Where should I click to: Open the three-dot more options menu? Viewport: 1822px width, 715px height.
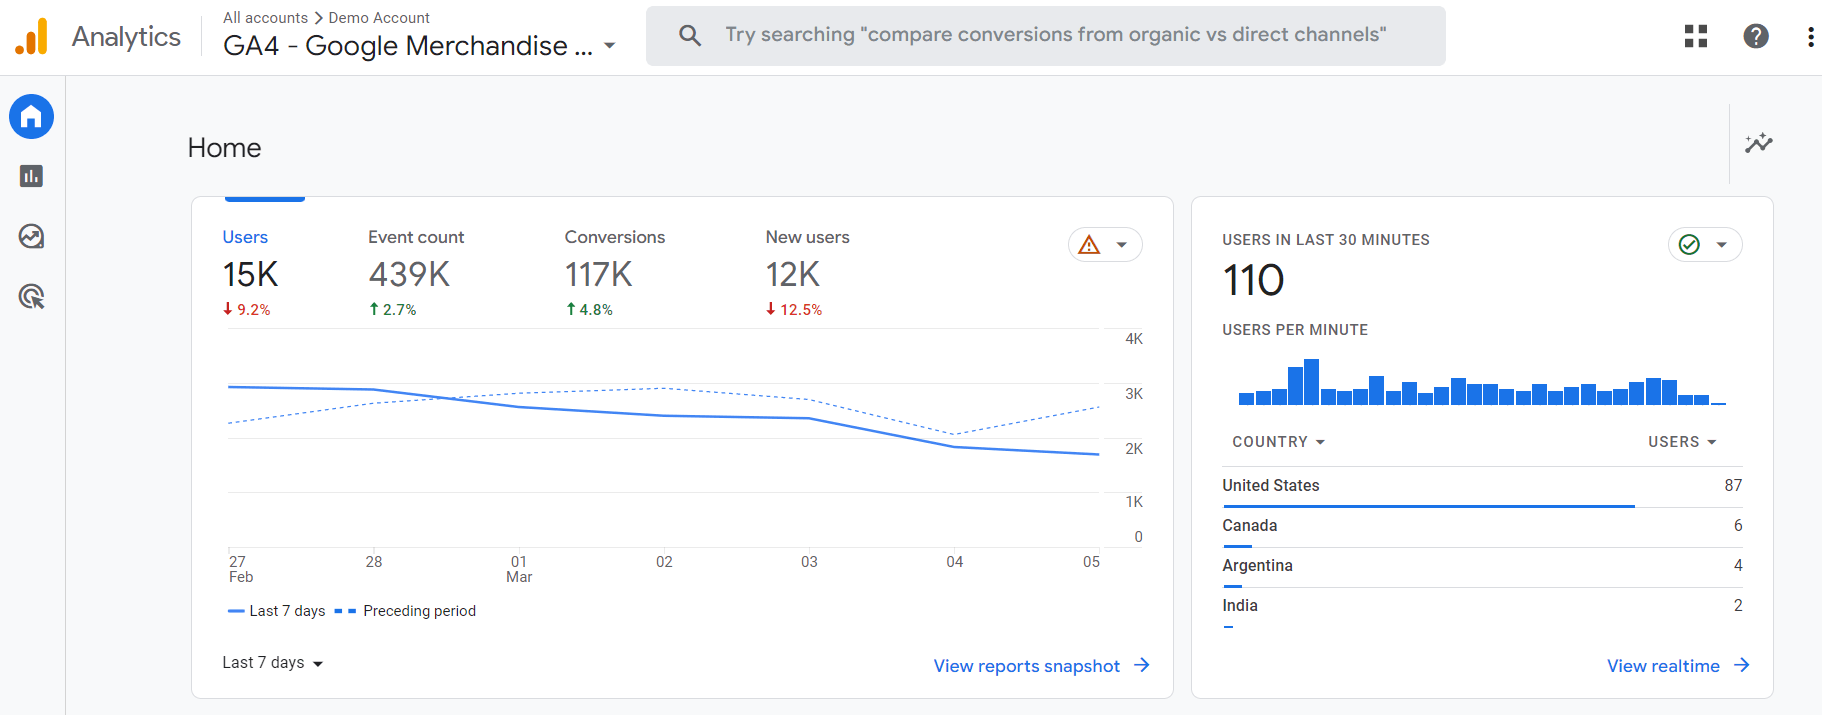click(1810, 37)
